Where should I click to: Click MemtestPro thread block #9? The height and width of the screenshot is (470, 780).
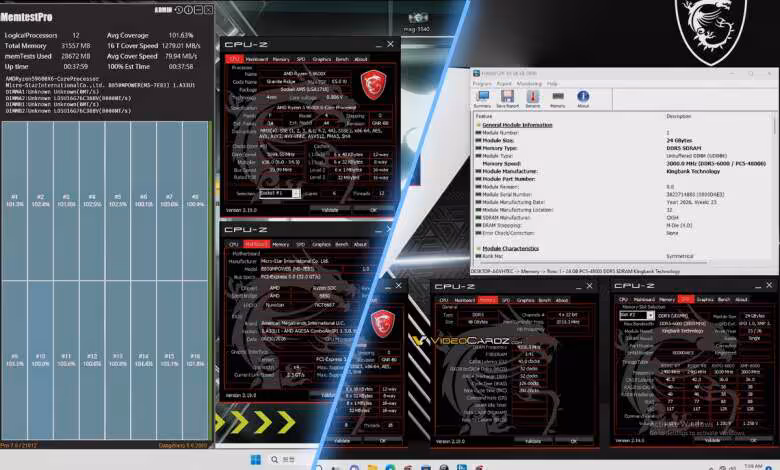[14, 360]
